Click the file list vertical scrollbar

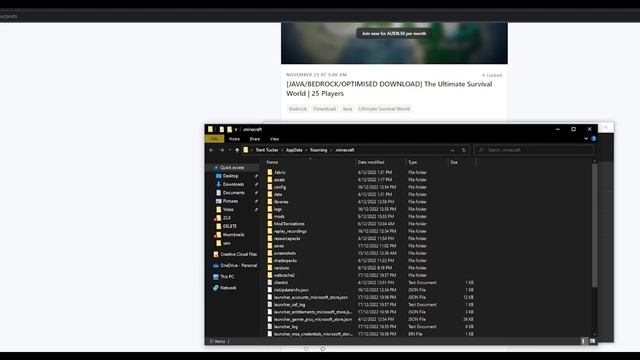coord(594,226)
